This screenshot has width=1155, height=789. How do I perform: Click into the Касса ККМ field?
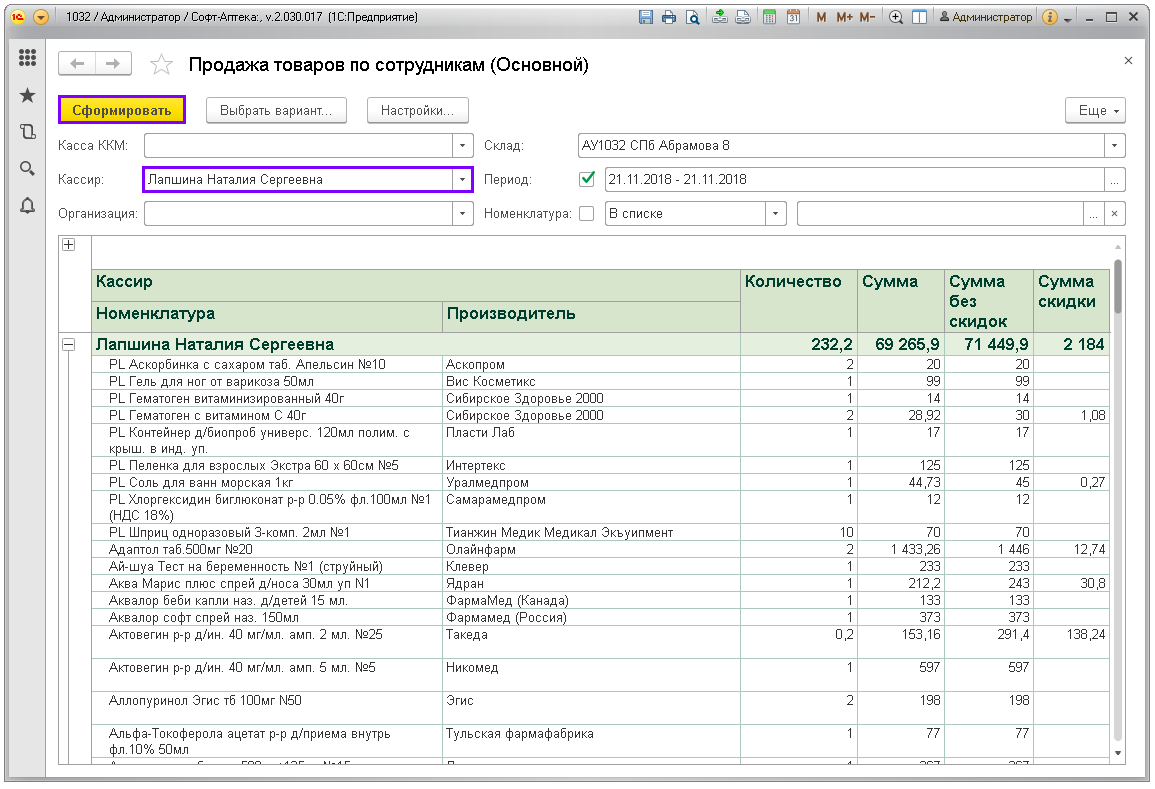click(297, 146)
